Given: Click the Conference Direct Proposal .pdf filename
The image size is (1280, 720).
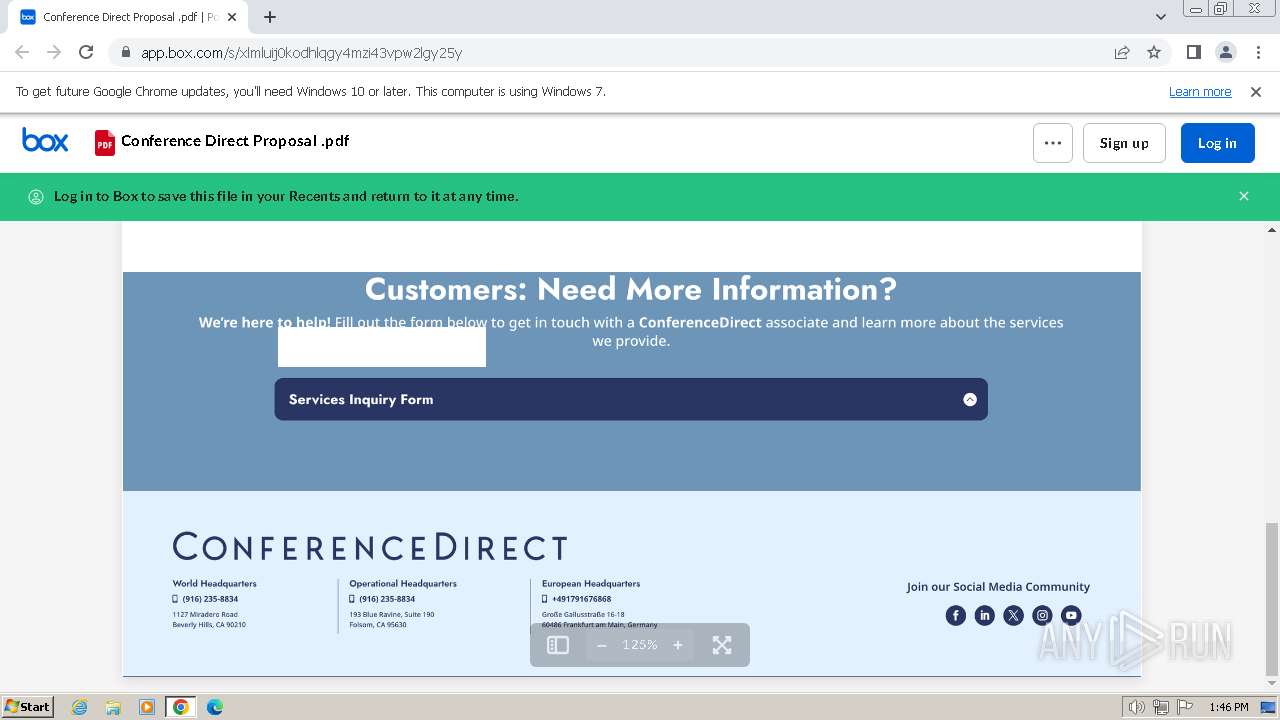Looking at the screenshot, I should [235, 141].
